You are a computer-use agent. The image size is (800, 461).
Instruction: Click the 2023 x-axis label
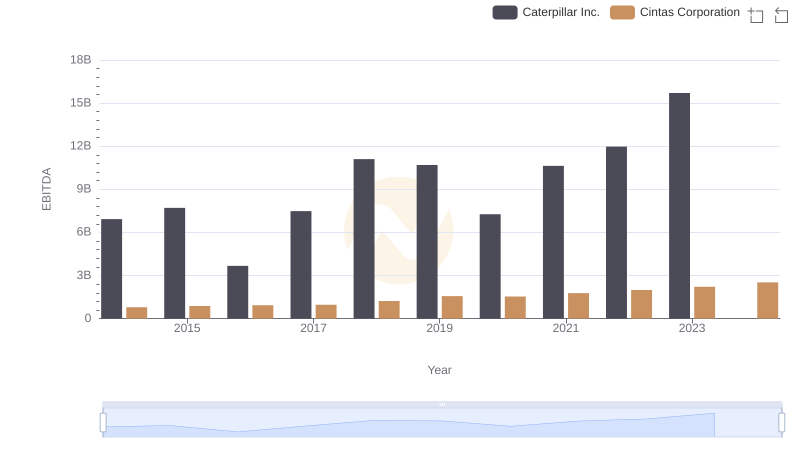pos(692,328)
